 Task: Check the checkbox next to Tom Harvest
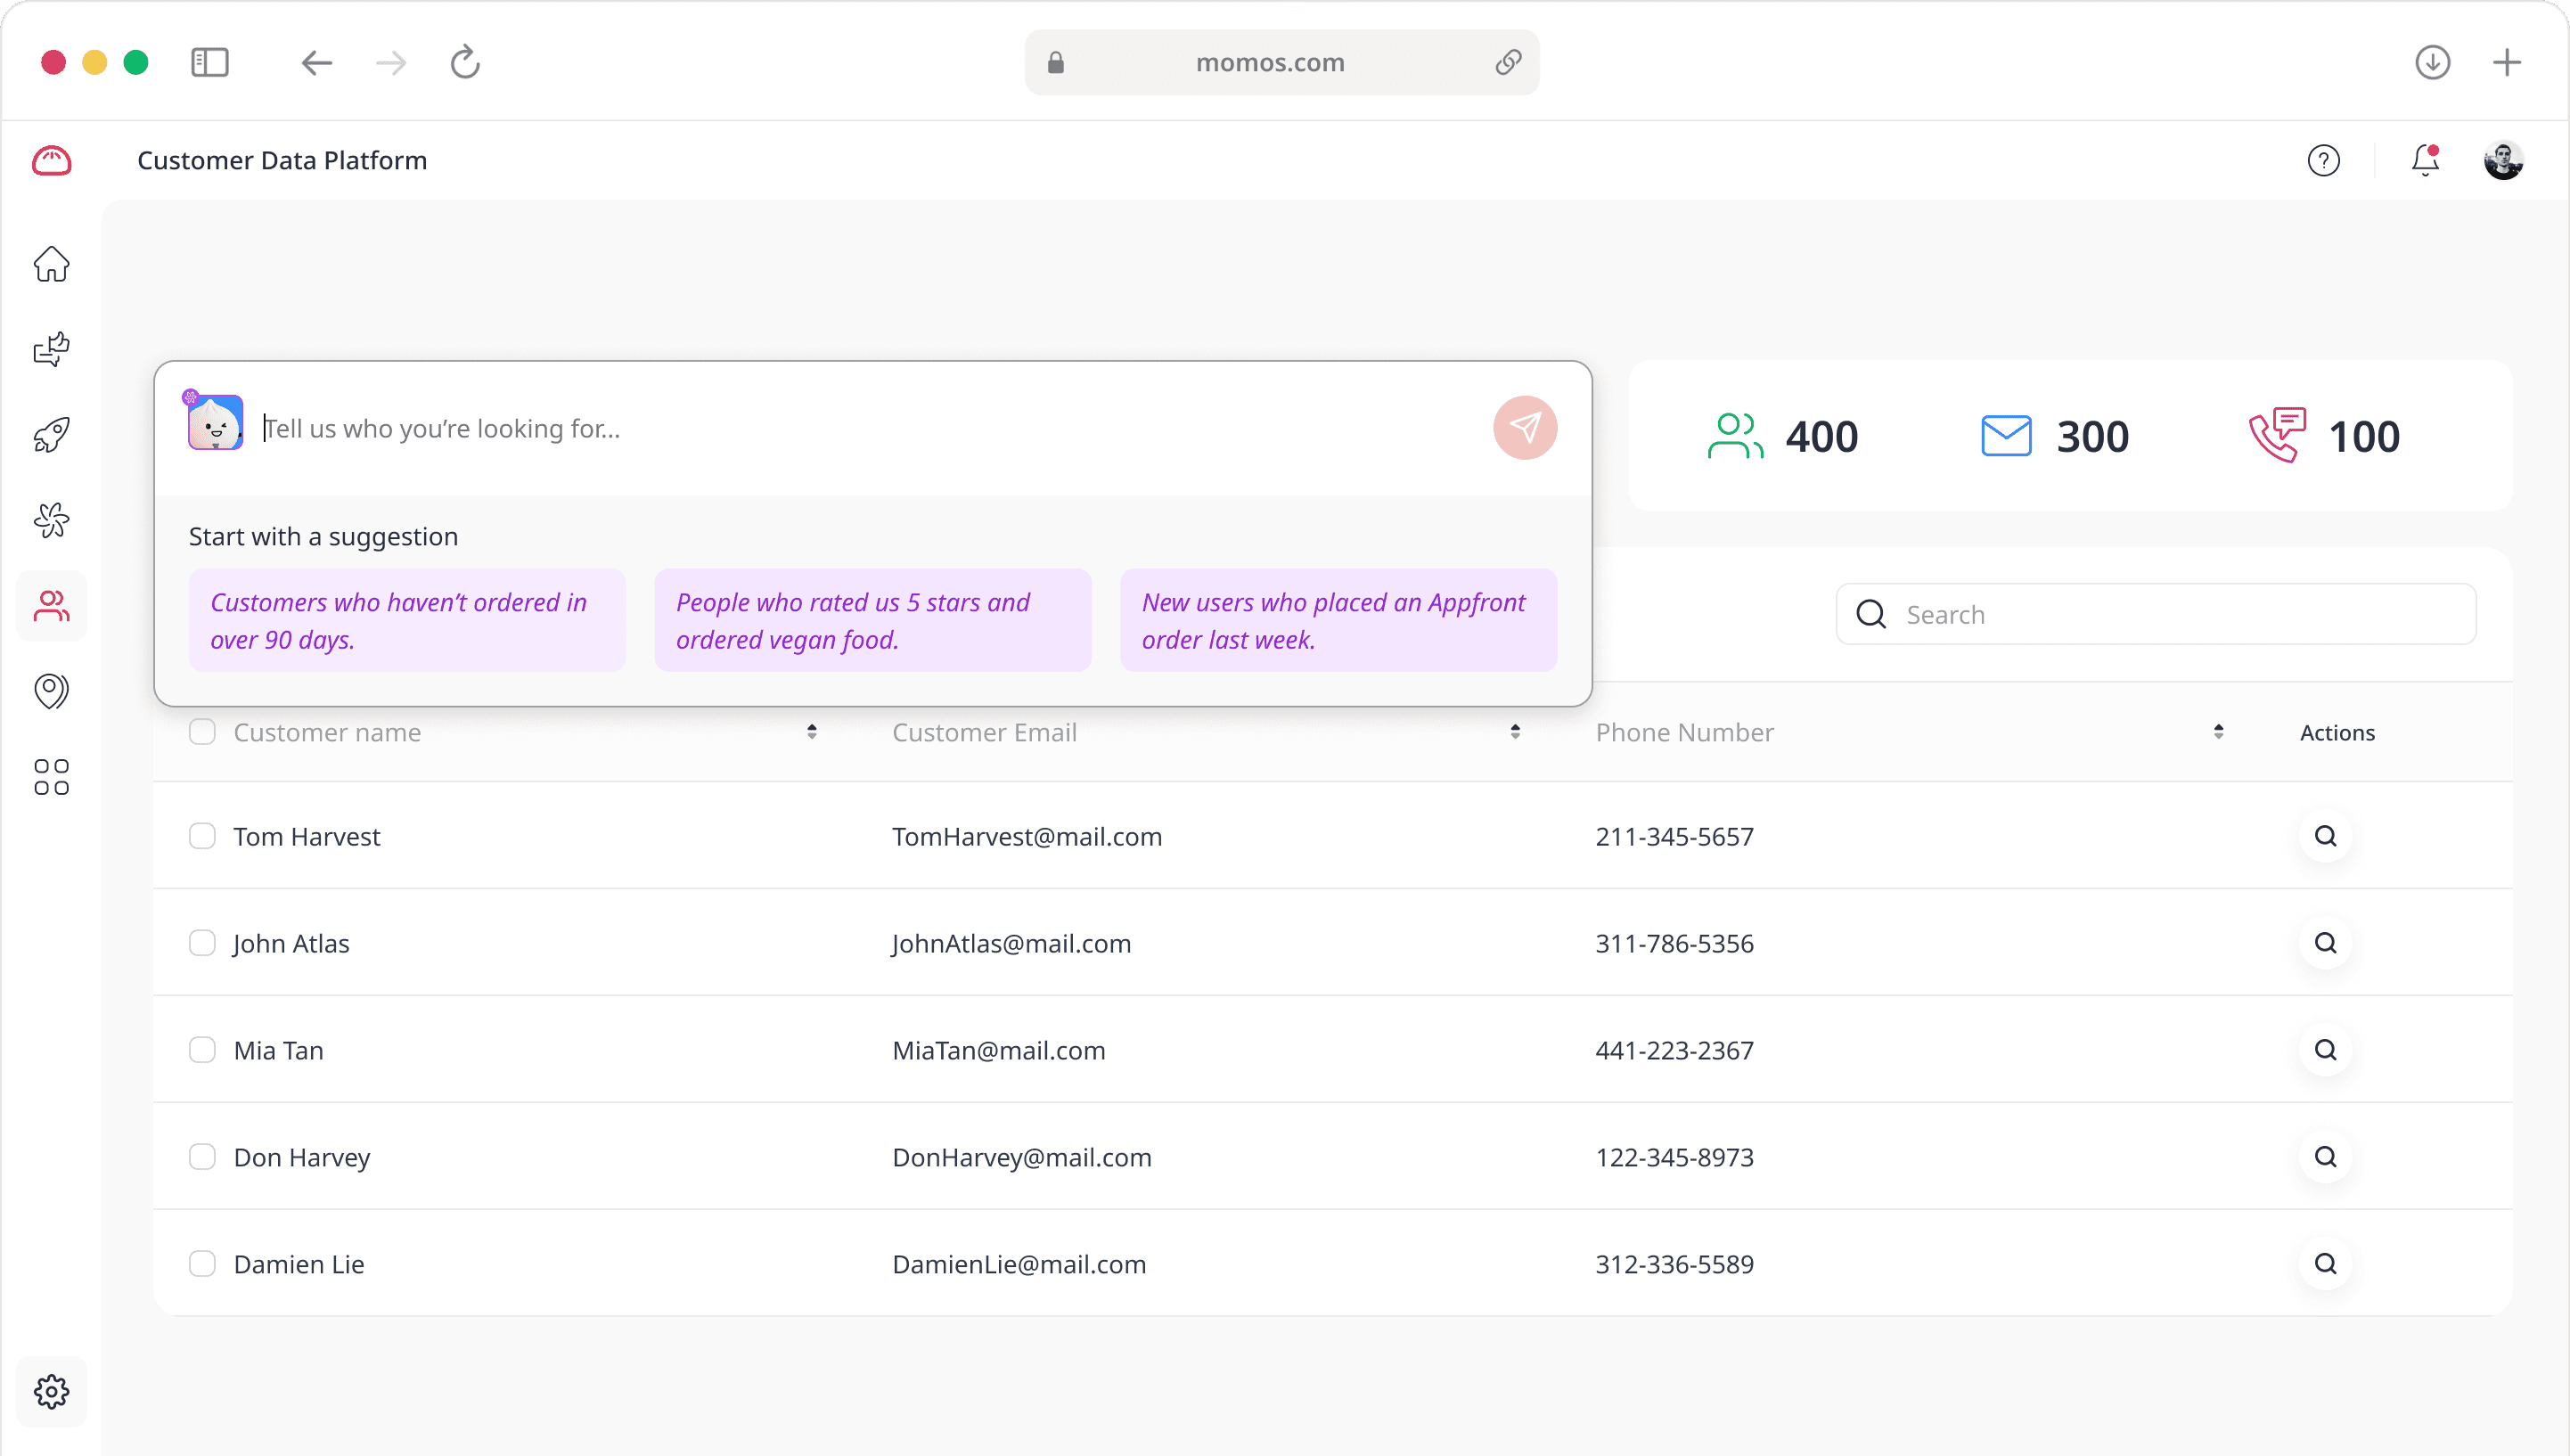[x=202, y=836]
